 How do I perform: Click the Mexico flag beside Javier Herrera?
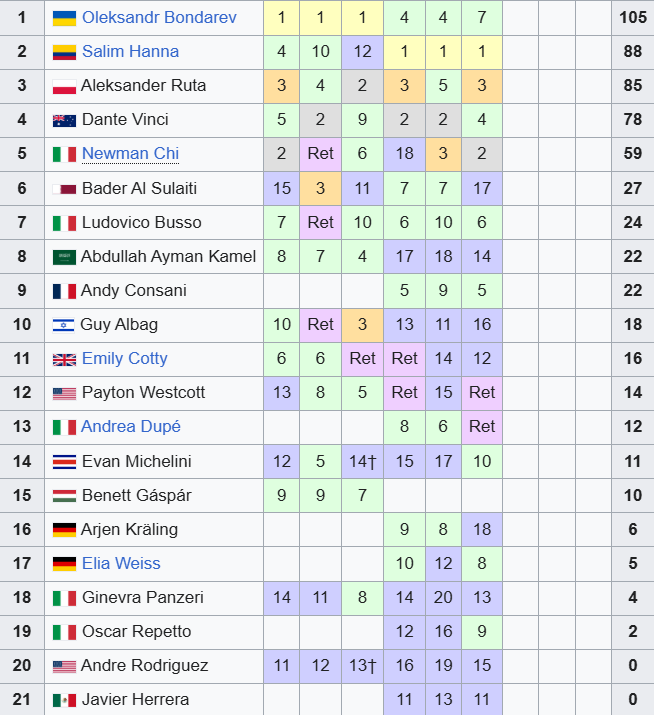coord(64,700)
